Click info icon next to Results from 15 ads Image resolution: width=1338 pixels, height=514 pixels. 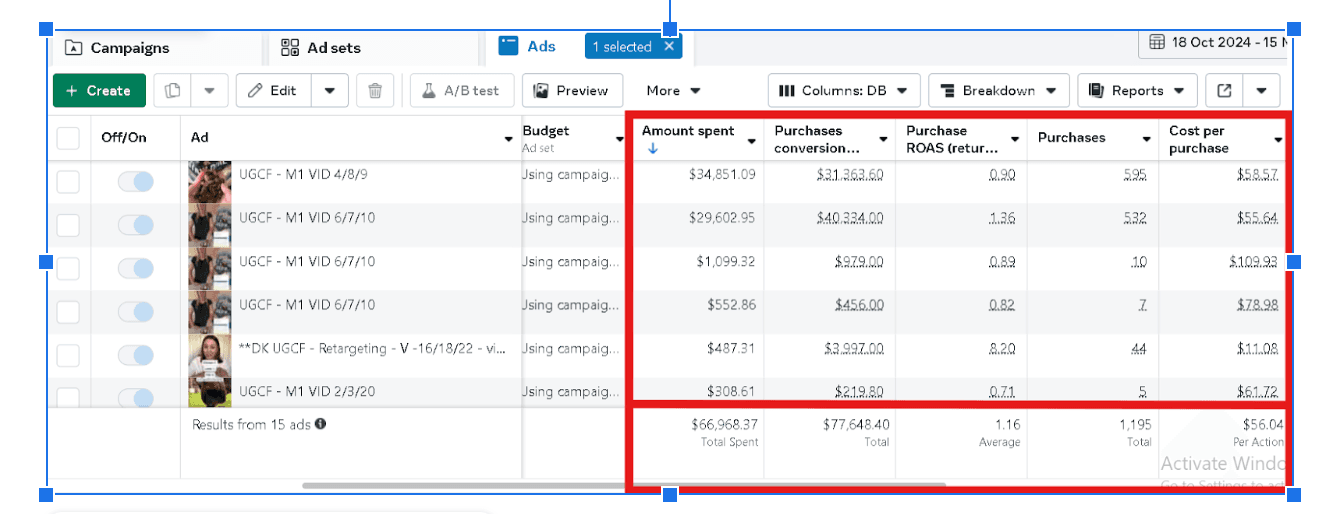tap(321, 424)
